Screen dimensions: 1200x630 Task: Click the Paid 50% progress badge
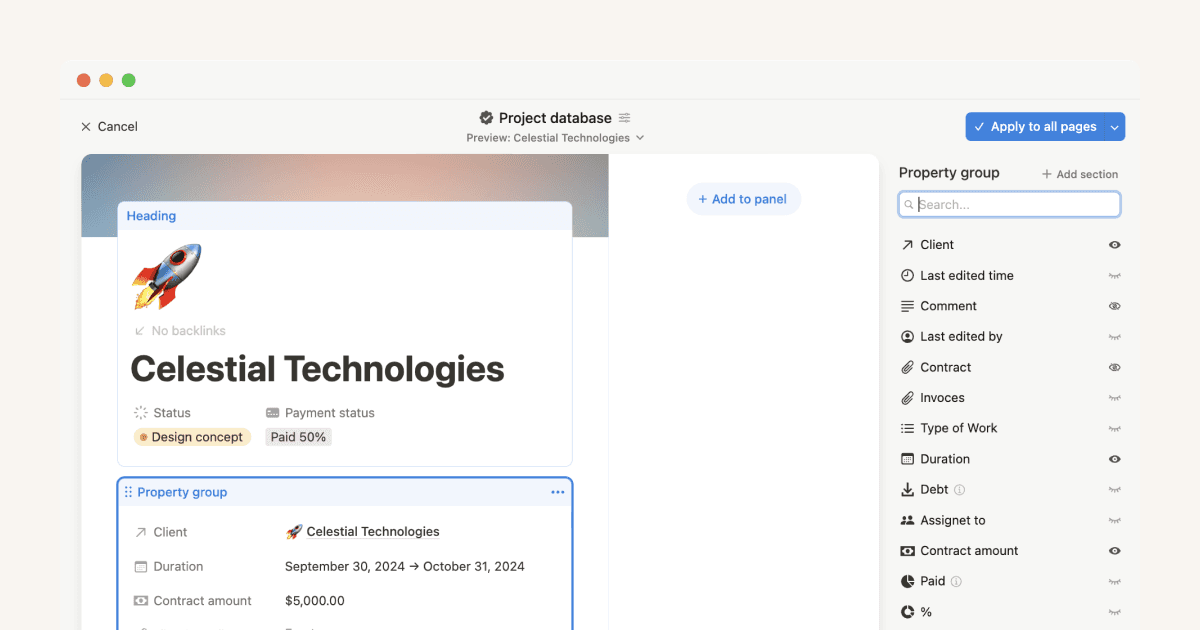(297, 436)
